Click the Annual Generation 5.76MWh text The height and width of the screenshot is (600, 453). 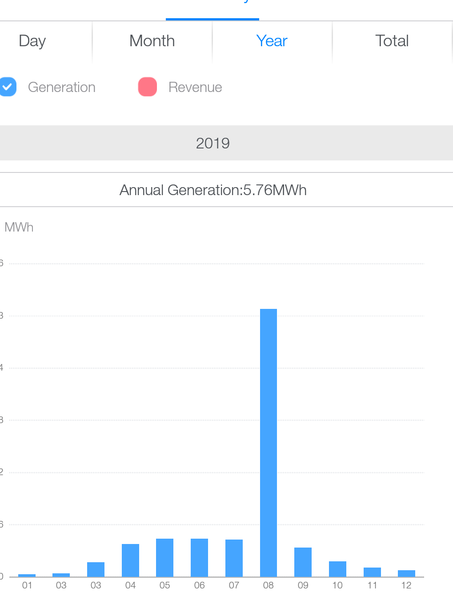pyautogui.click(x=213, y=190)
